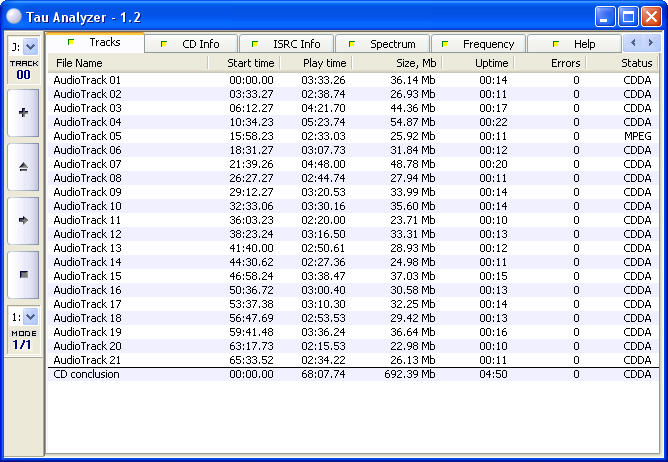Click the plus button in the left sidebar
This screenshot has height=462, width=668.
point(23,113)
